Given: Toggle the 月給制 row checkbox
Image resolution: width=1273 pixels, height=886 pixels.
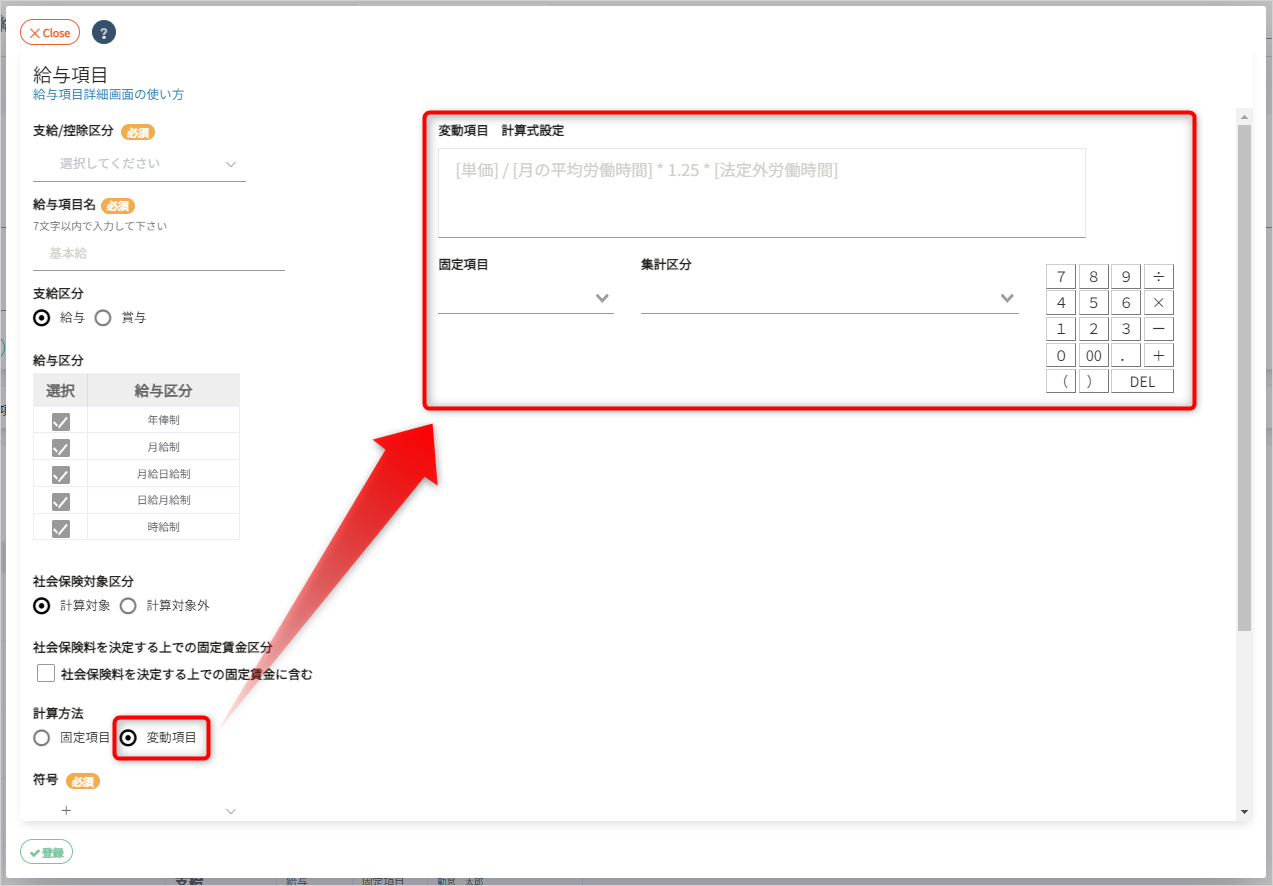Looking at the screenshot, I should point(61,448).
